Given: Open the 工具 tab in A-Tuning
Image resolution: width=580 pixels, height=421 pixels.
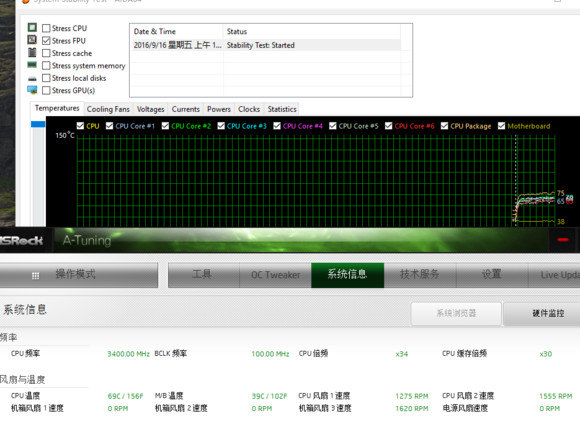Looking at the screenshot, I should pos(203,275).
